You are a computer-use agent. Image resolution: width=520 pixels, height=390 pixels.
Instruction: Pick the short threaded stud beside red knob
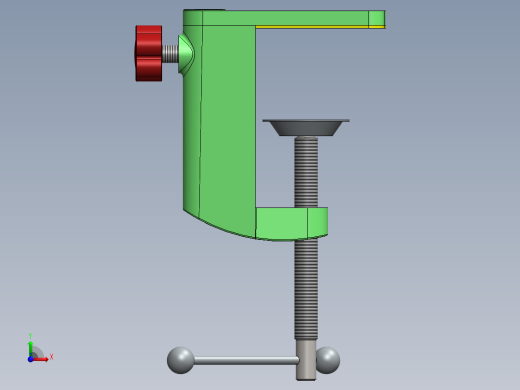[170, 54]
